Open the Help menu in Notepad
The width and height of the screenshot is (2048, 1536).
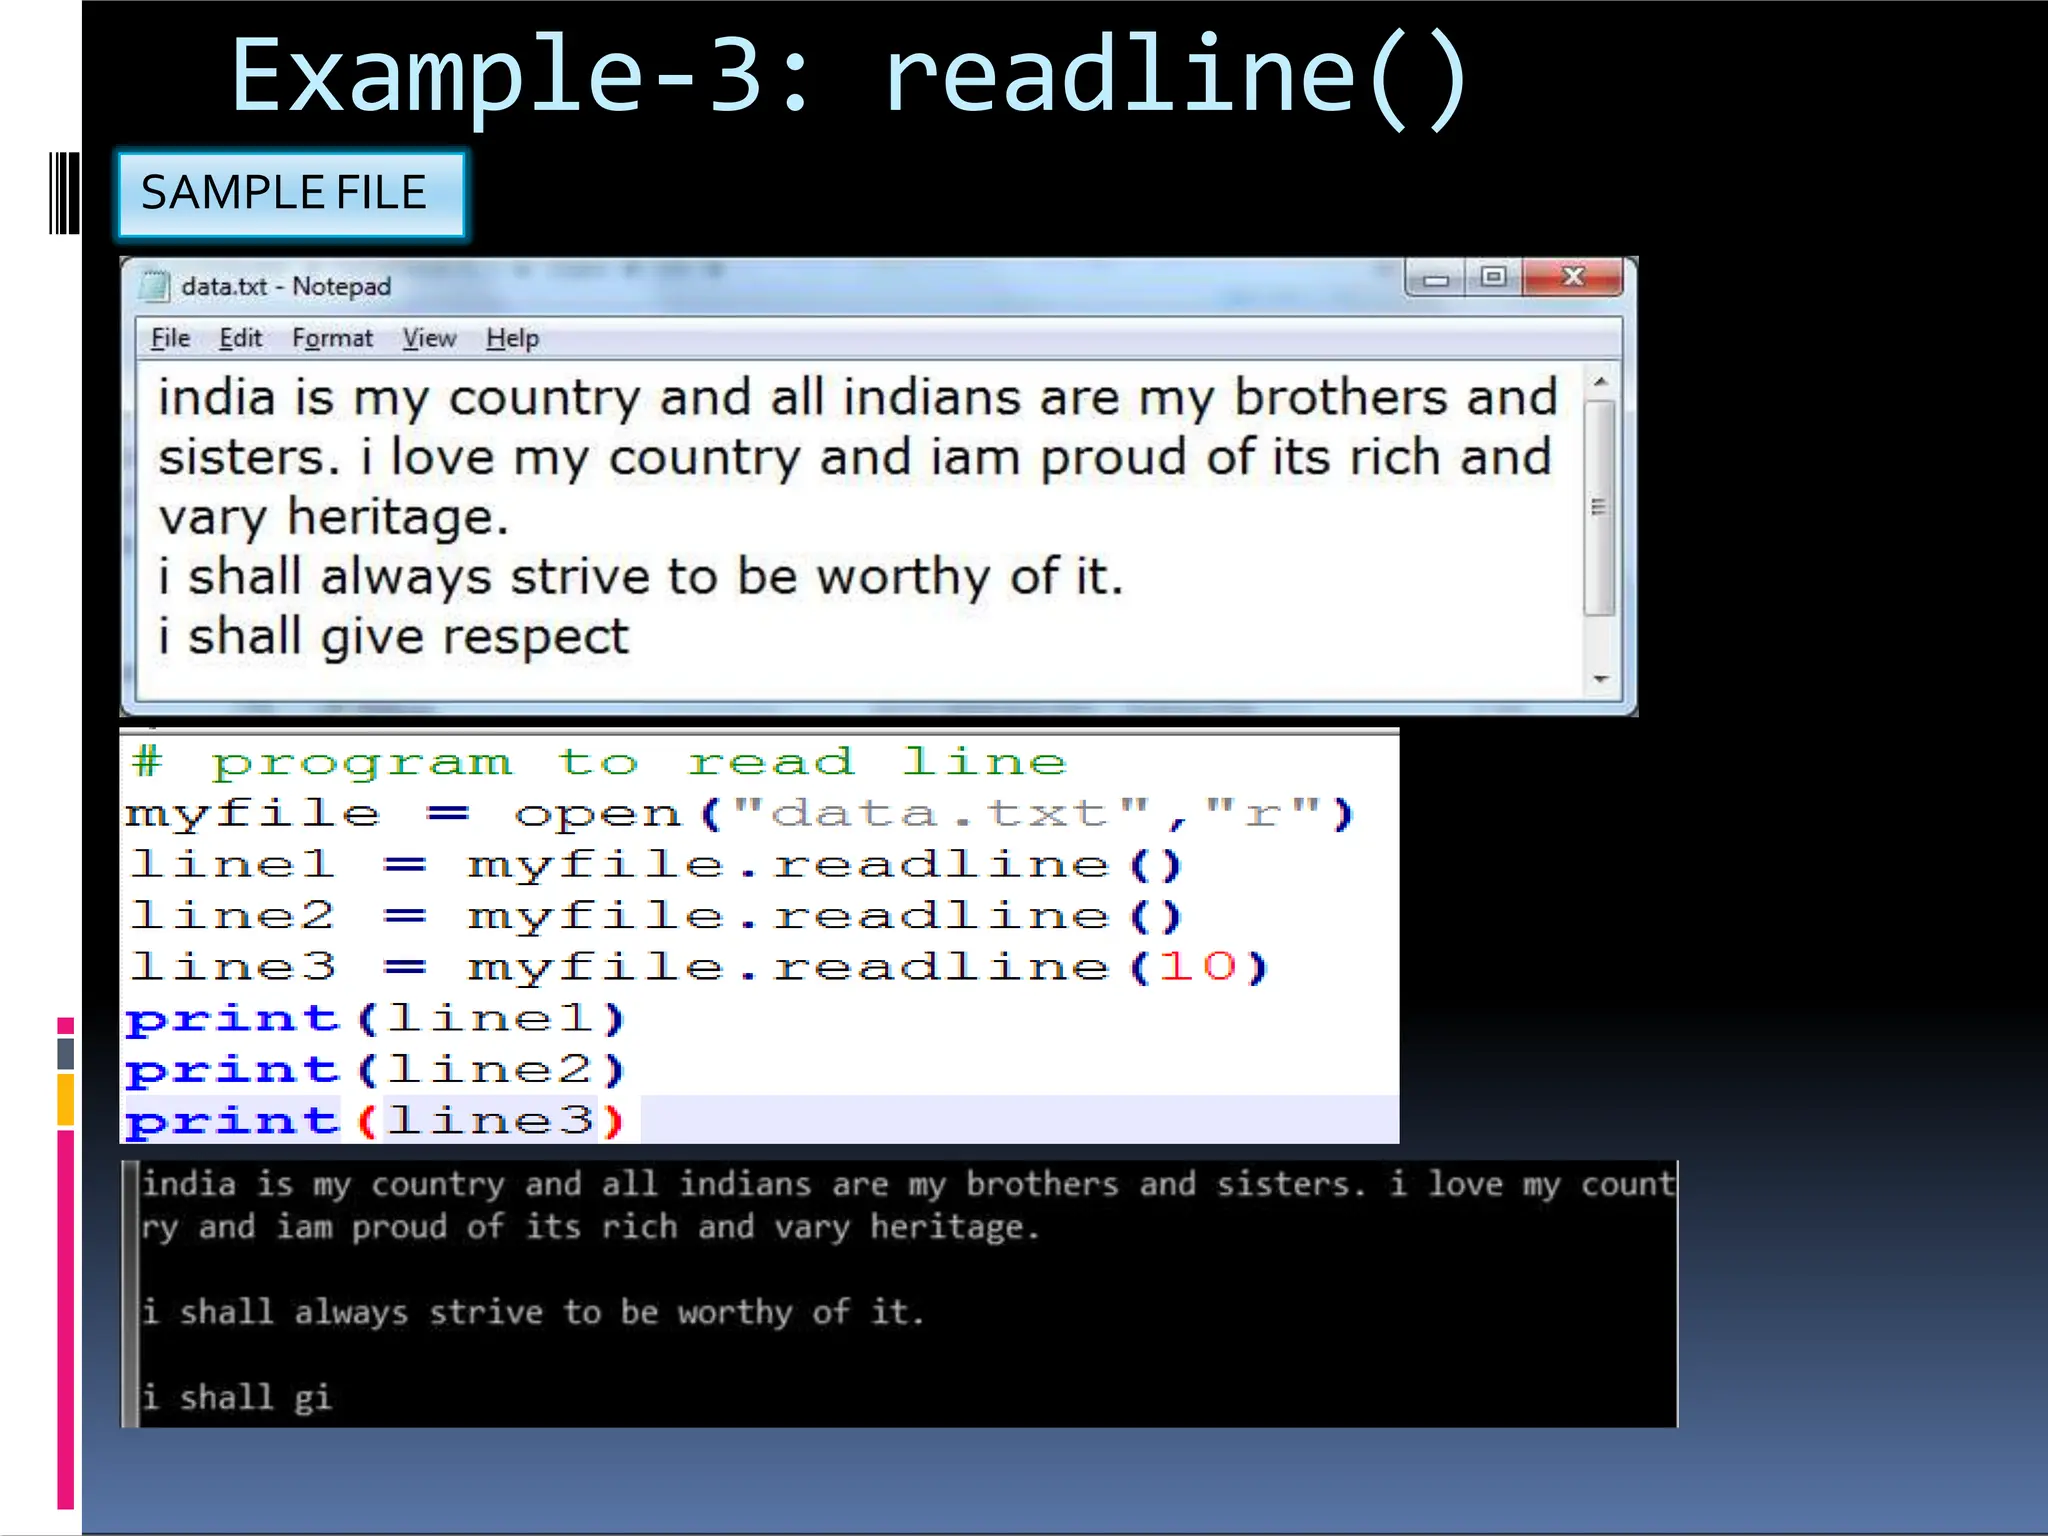pos(512,338)
